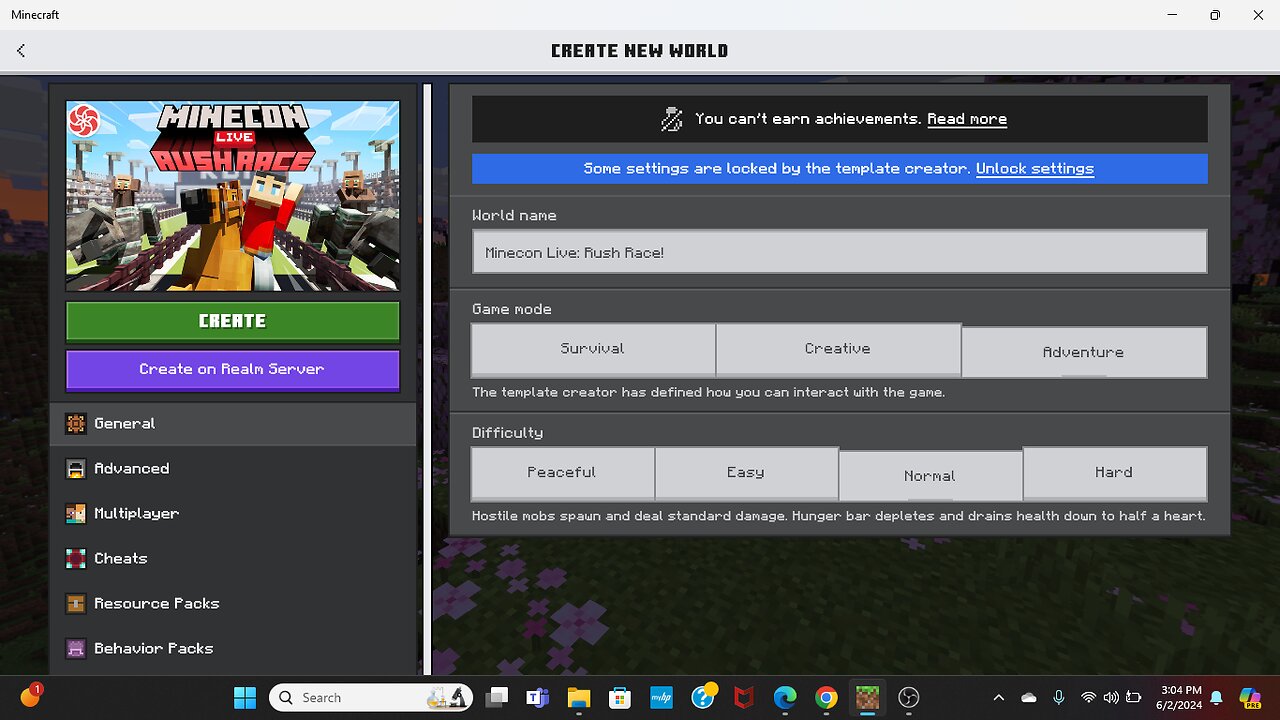Switch to the Multiplayer tab

pyautogui.click(x=233, y=513)
